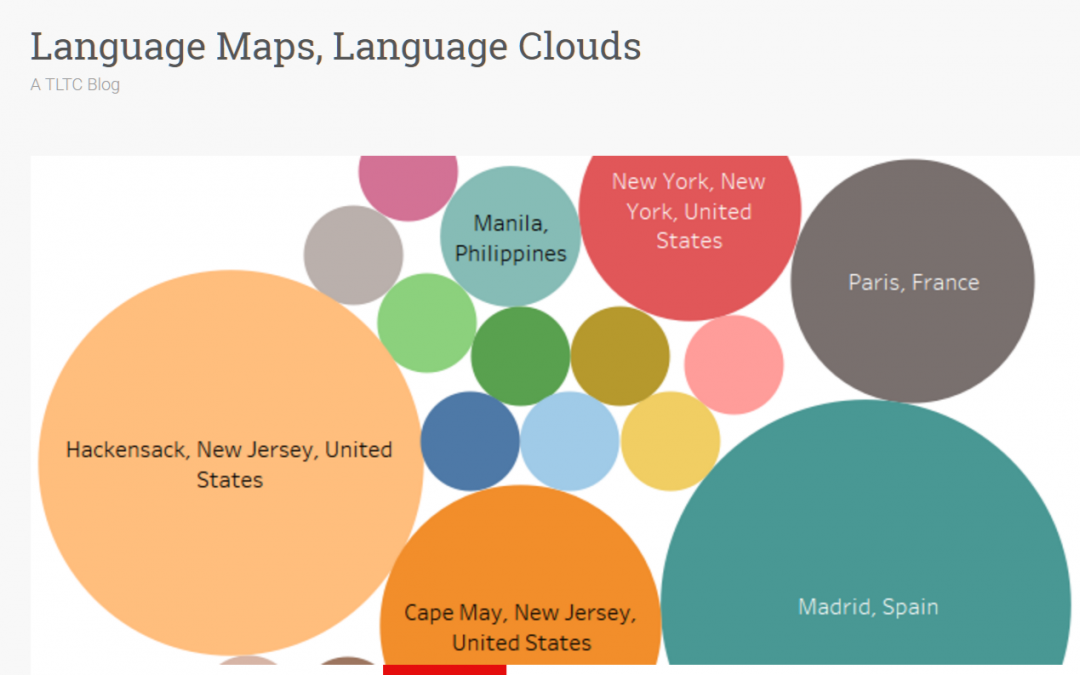Open the Language Maps, Language Clouds blog title

(335, 48)
